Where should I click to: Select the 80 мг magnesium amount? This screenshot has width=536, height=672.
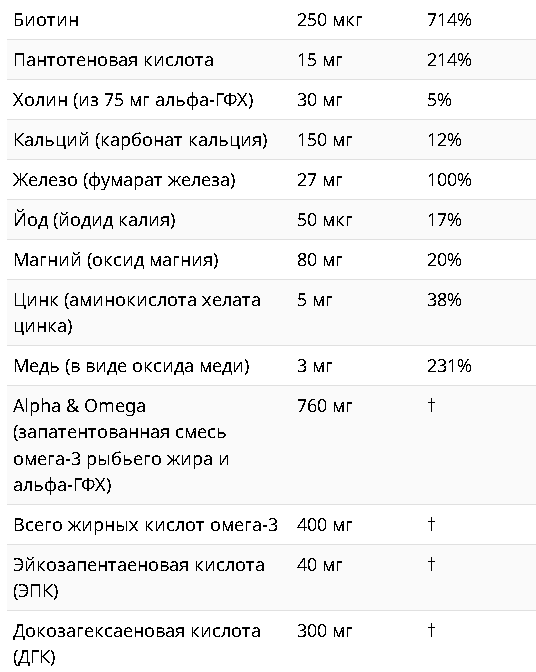[320, 260]
